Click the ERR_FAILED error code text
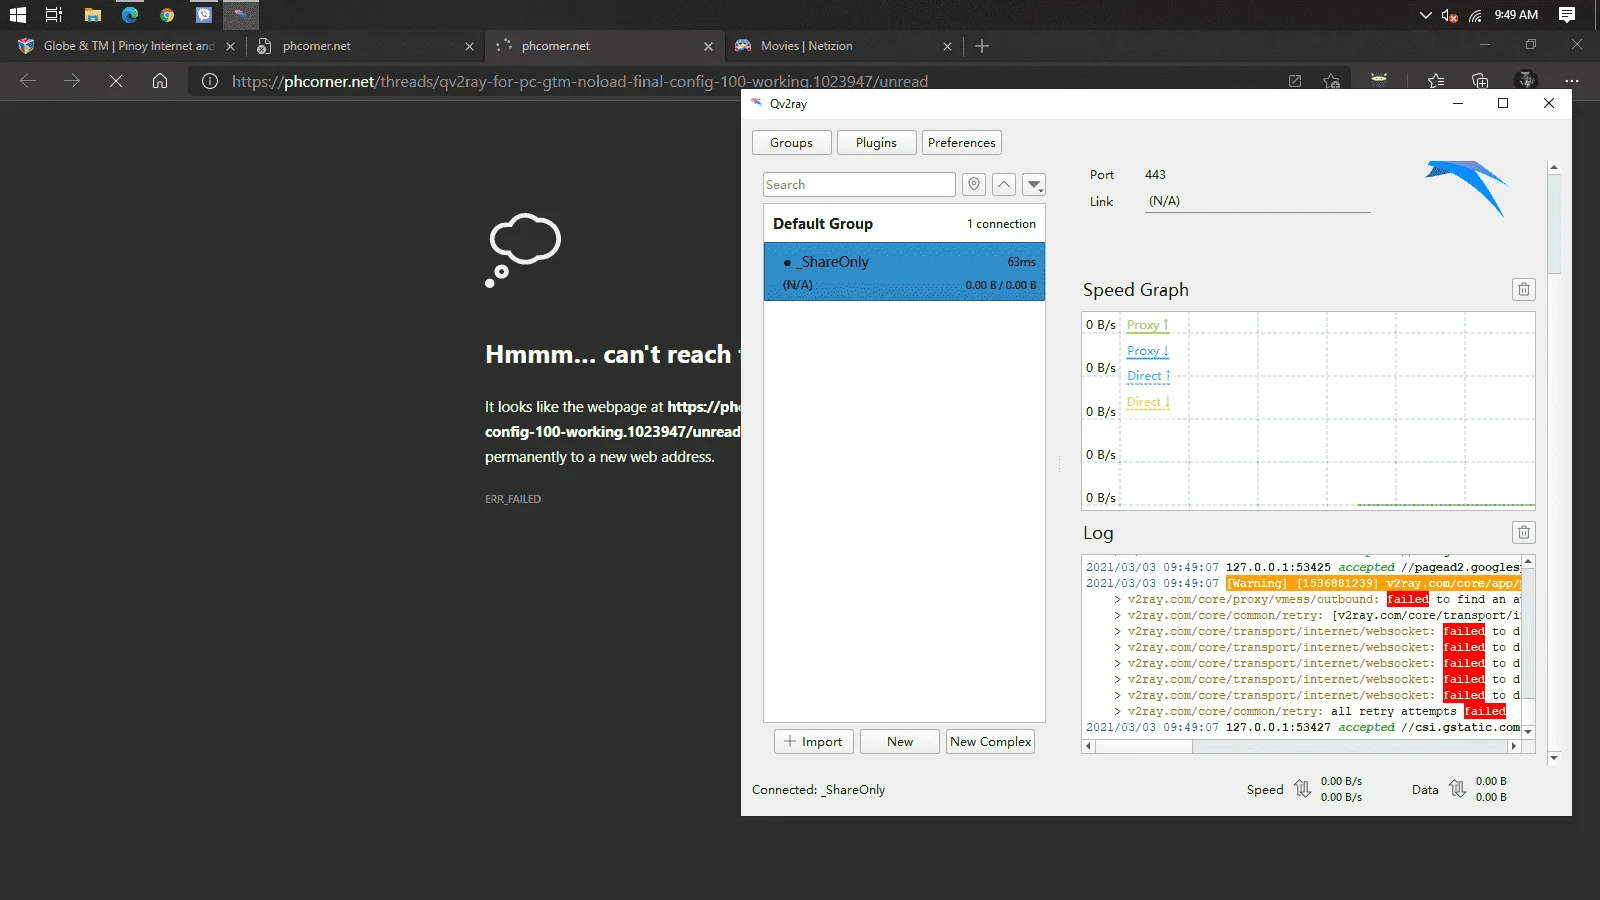This screenshot has height=900, width=1600. 513,499
